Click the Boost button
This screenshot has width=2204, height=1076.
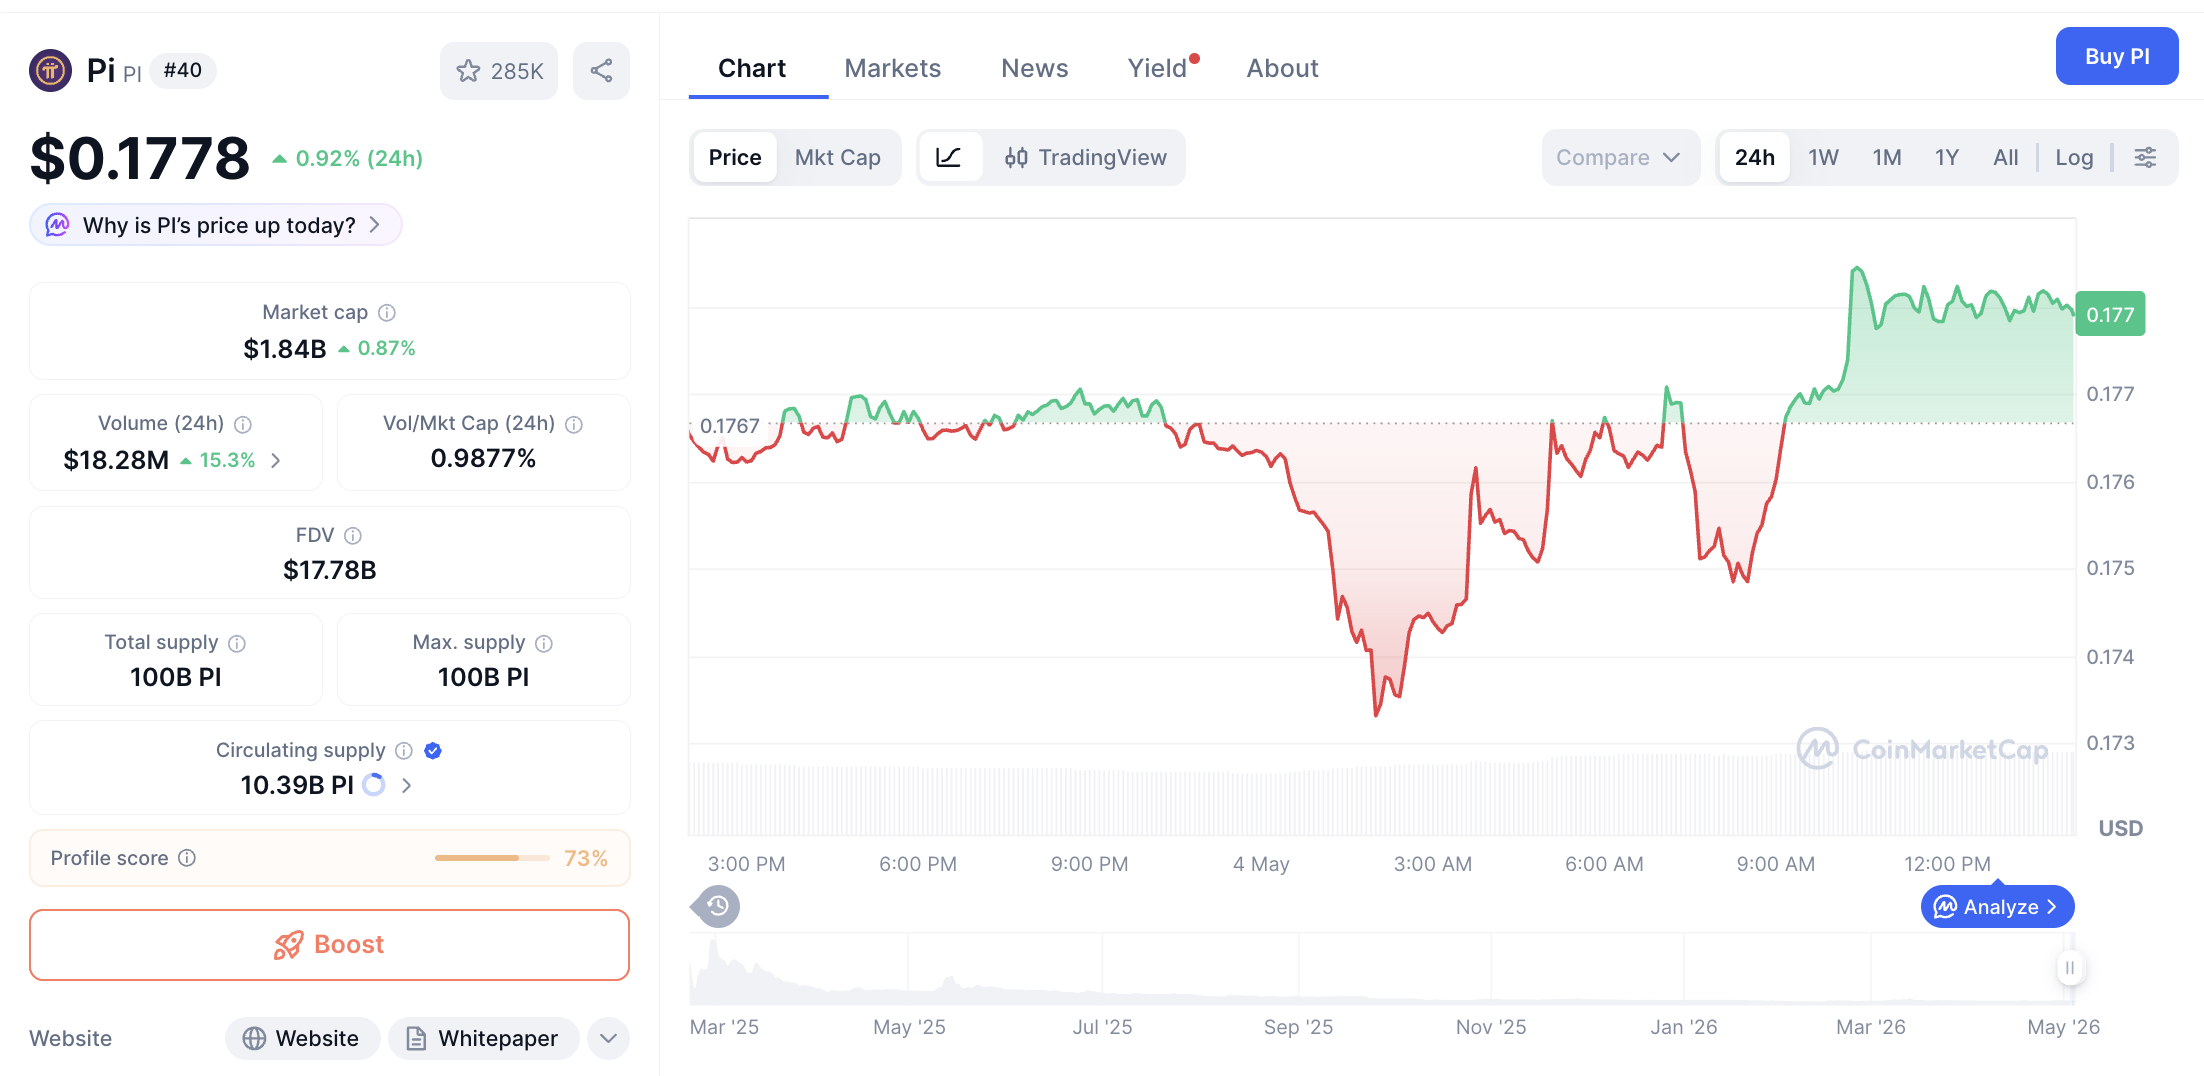(x=329, y=945)
